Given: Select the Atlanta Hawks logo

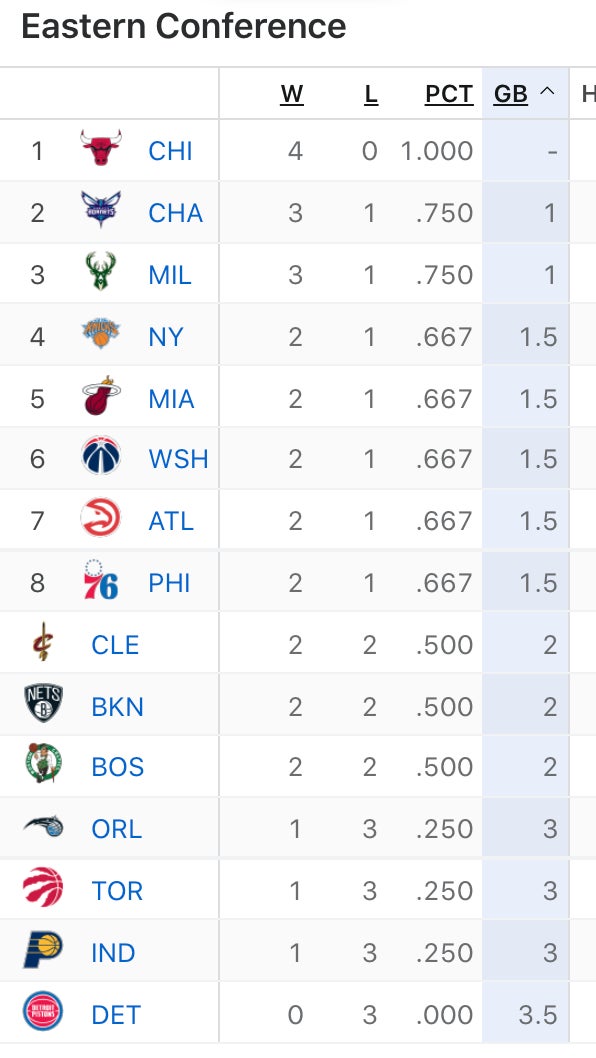Looking at the screenshot, I should click(101, 518).
